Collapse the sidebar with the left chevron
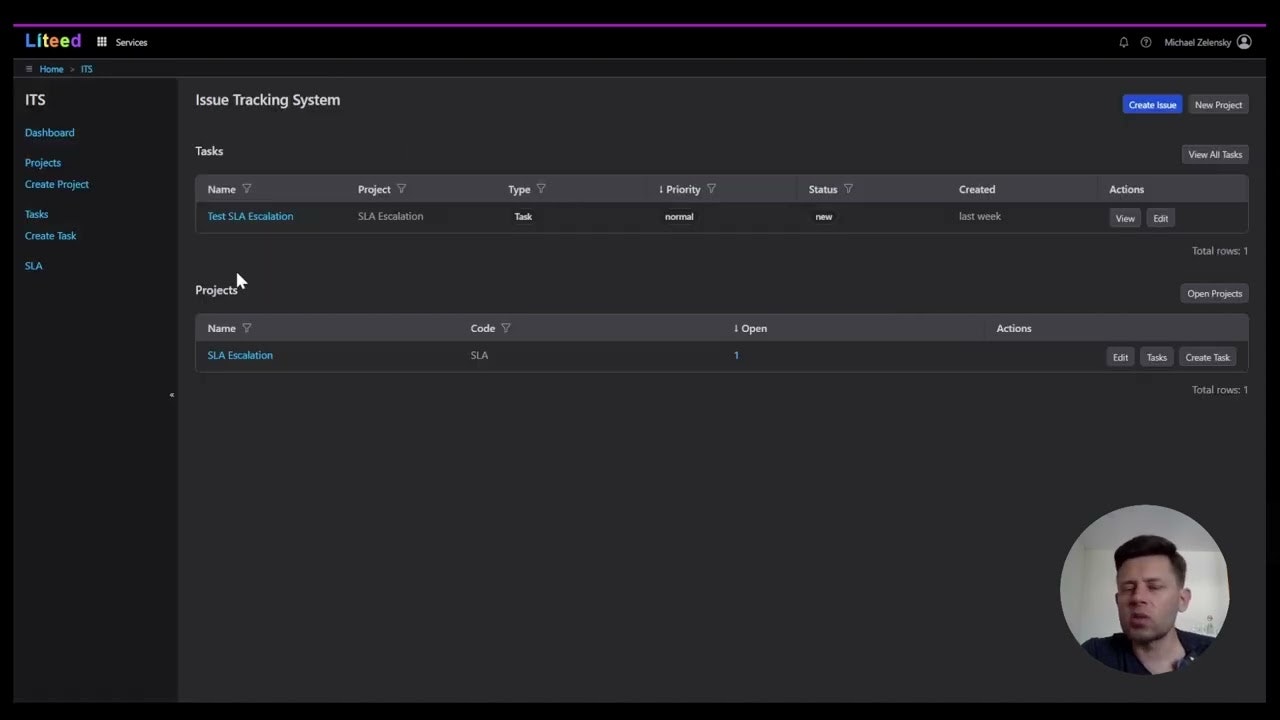The width and height of the screenshot is (1280, 720). [171, 395]
